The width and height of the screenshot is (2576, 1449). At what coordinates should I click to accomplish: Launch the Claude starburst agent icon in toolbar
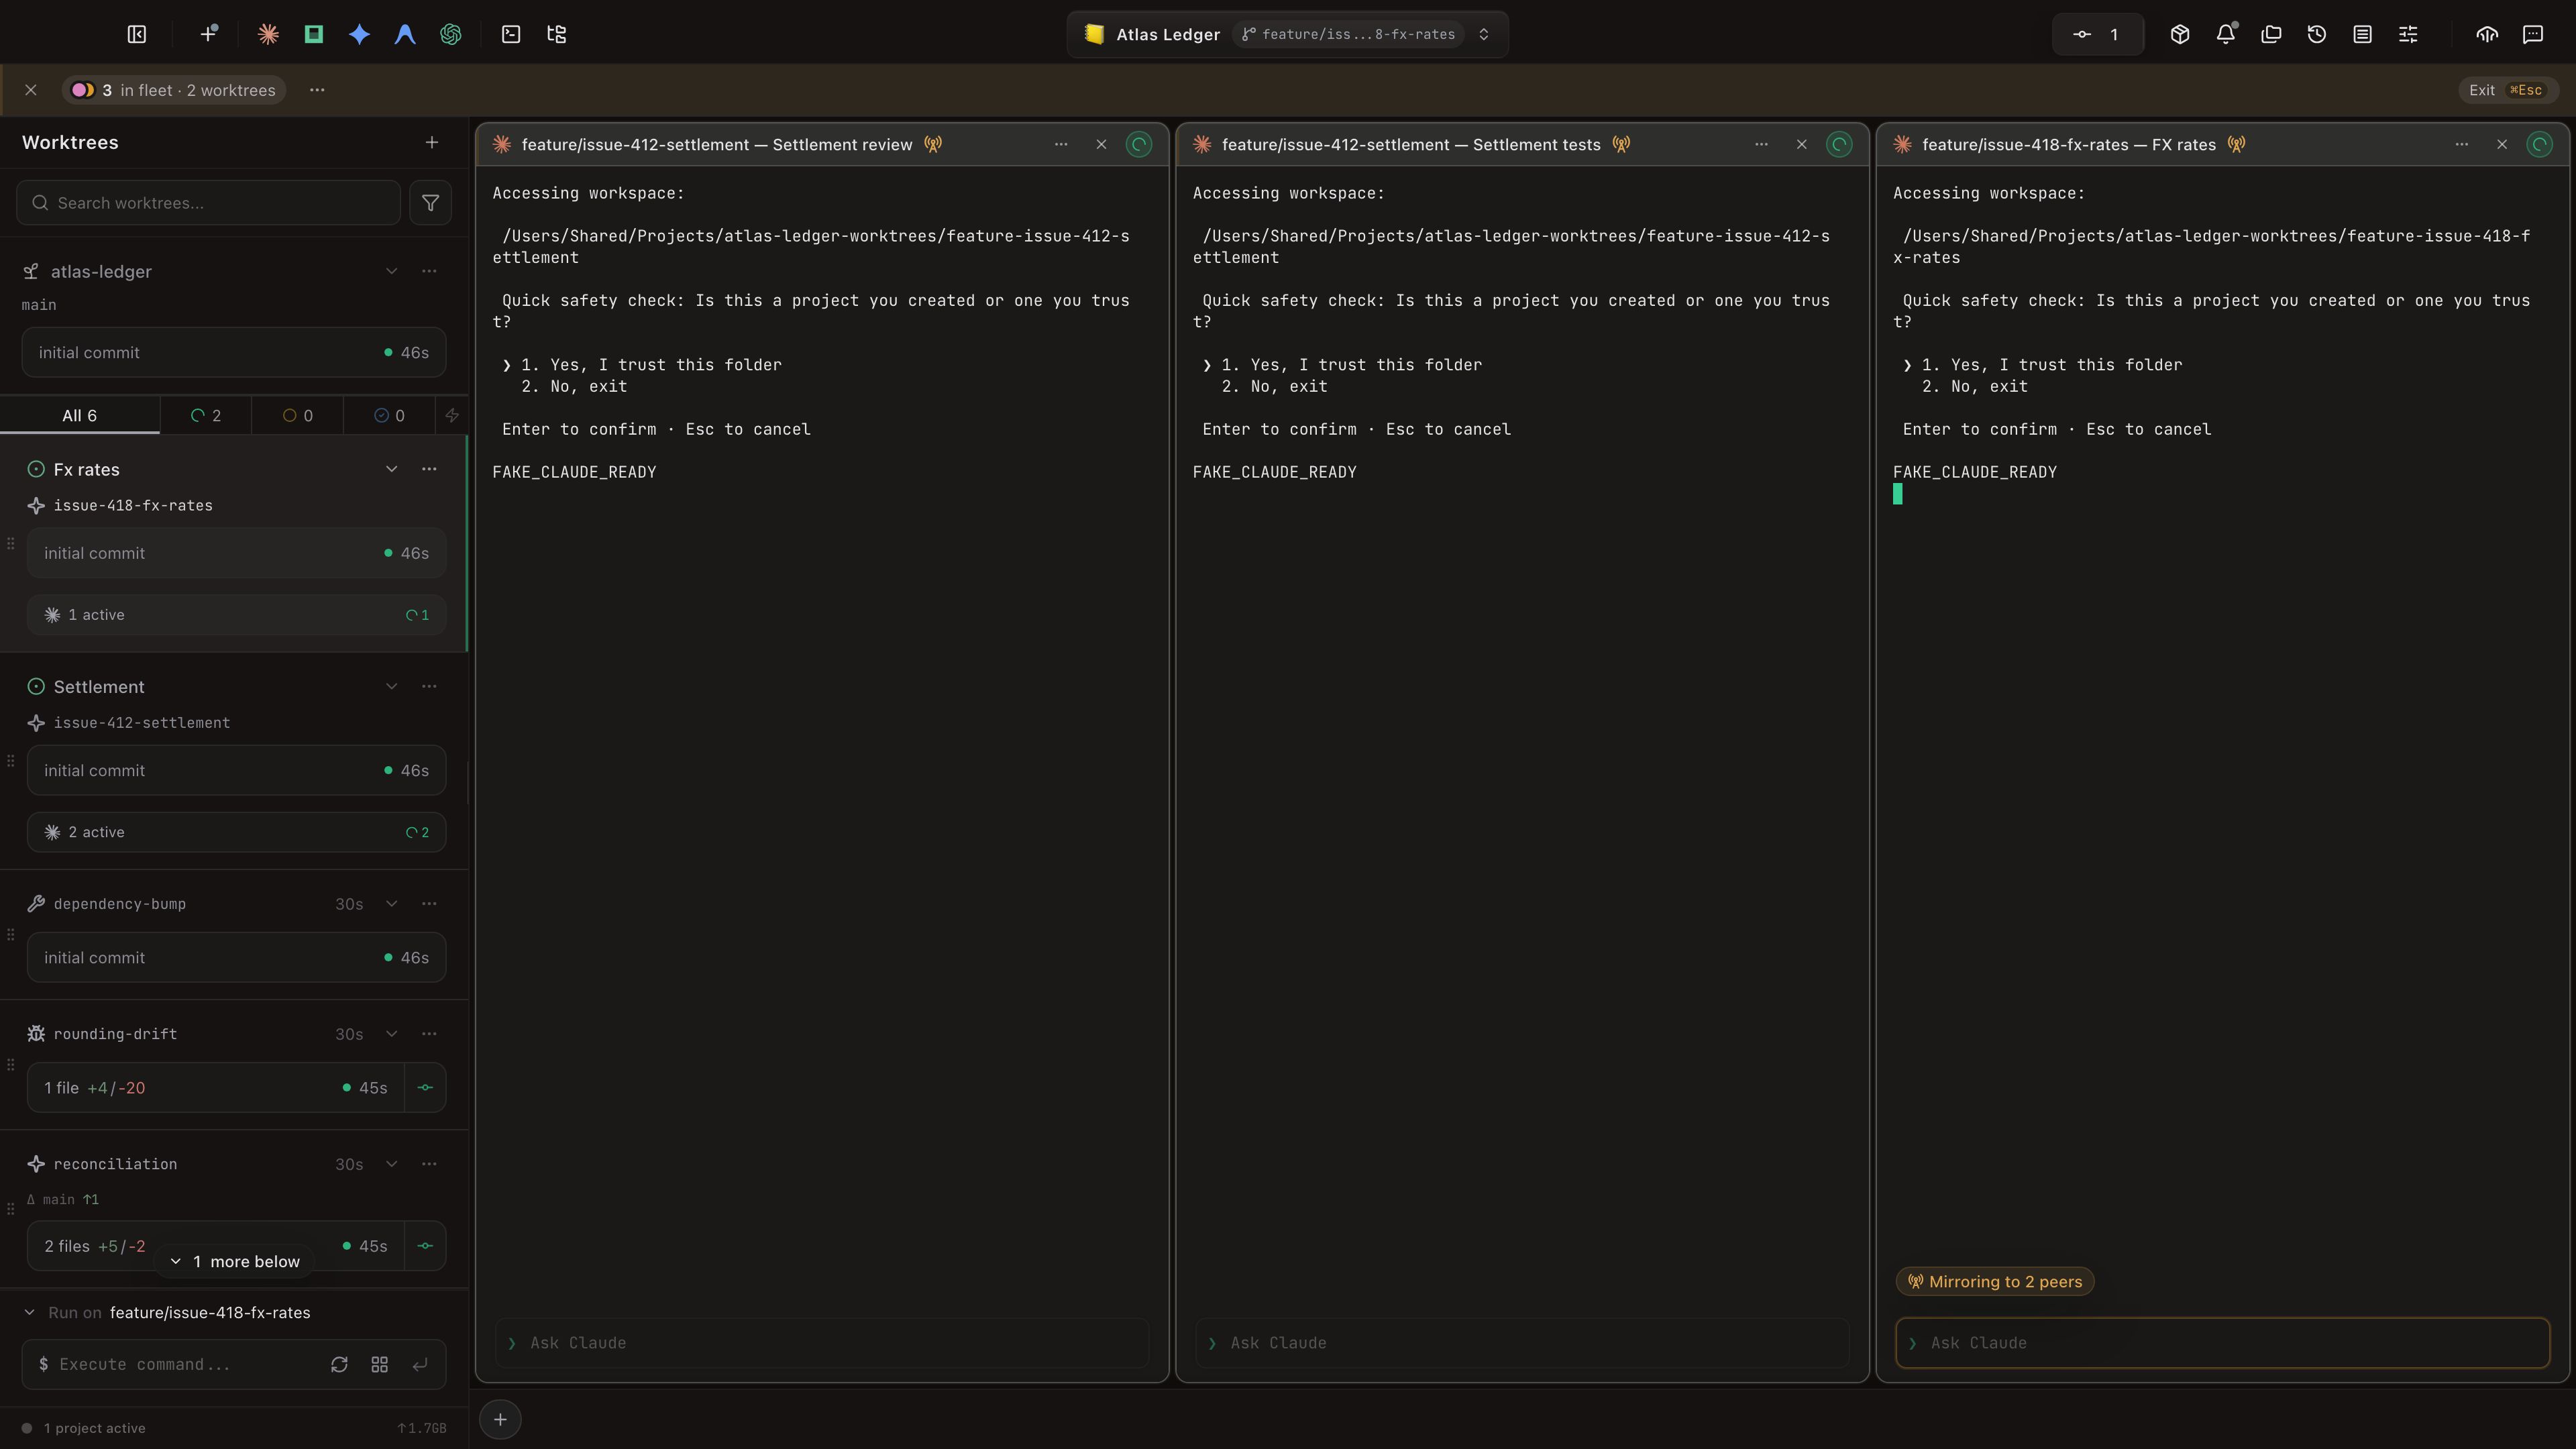(268, 34)
